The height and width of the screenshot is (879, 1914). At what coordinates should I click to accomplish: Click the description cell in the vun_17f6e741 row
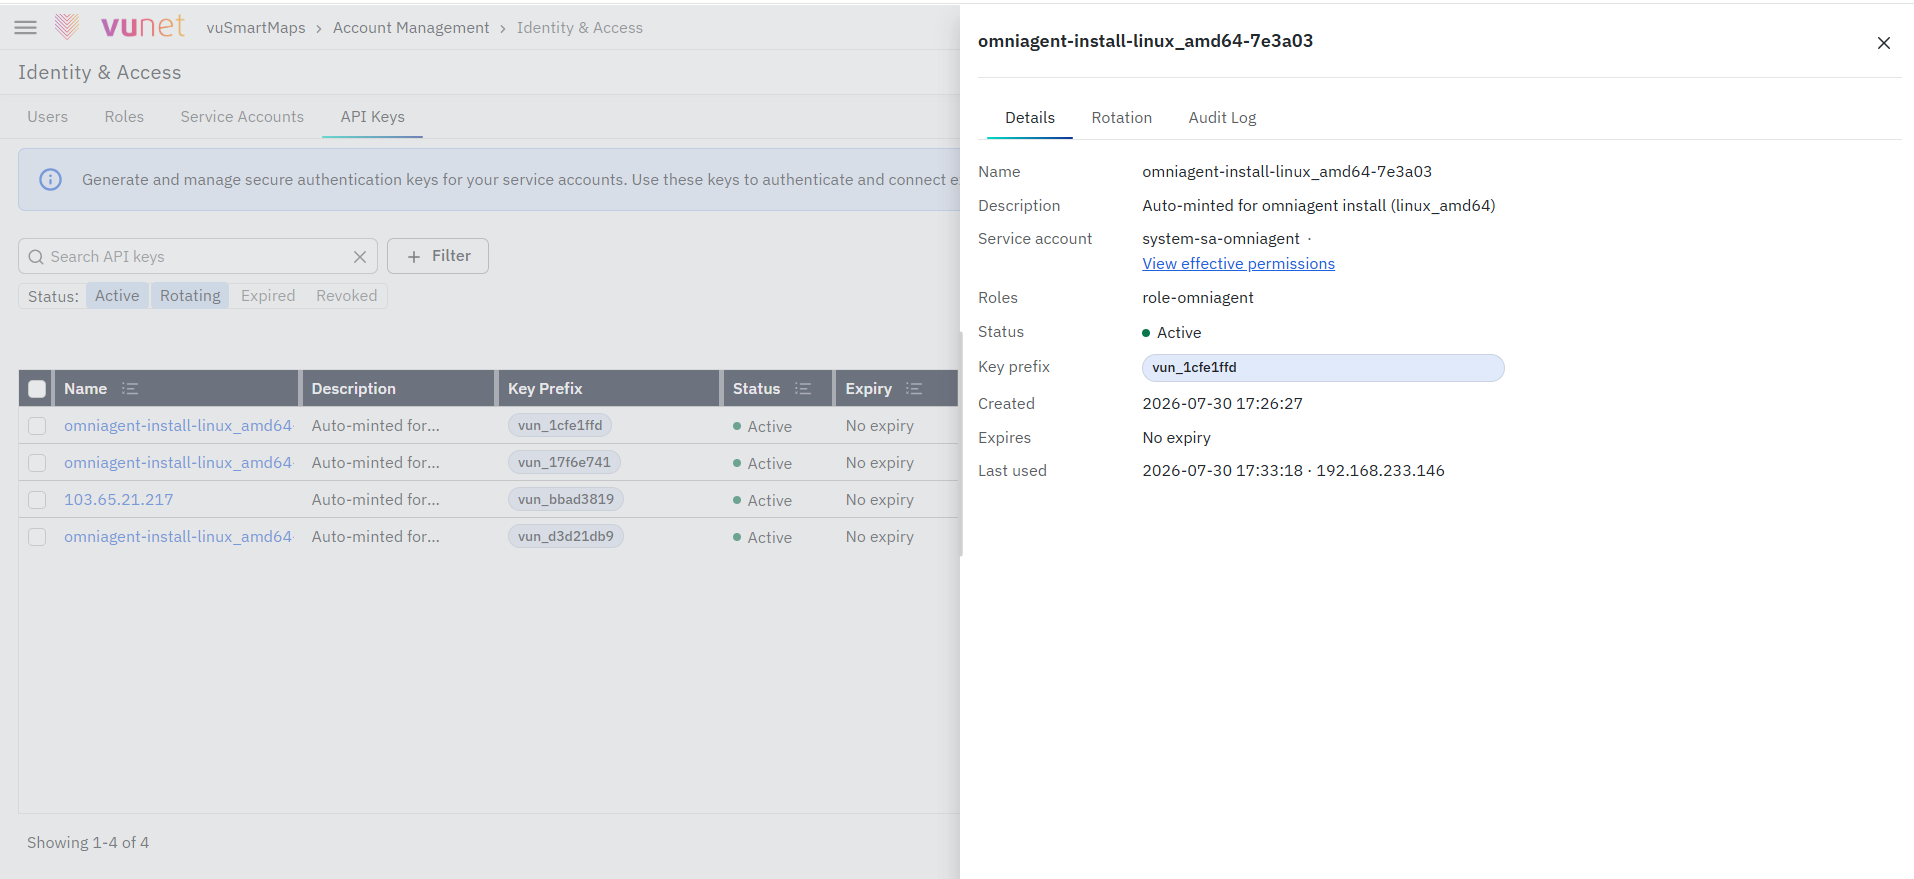[x=376, y=463]
